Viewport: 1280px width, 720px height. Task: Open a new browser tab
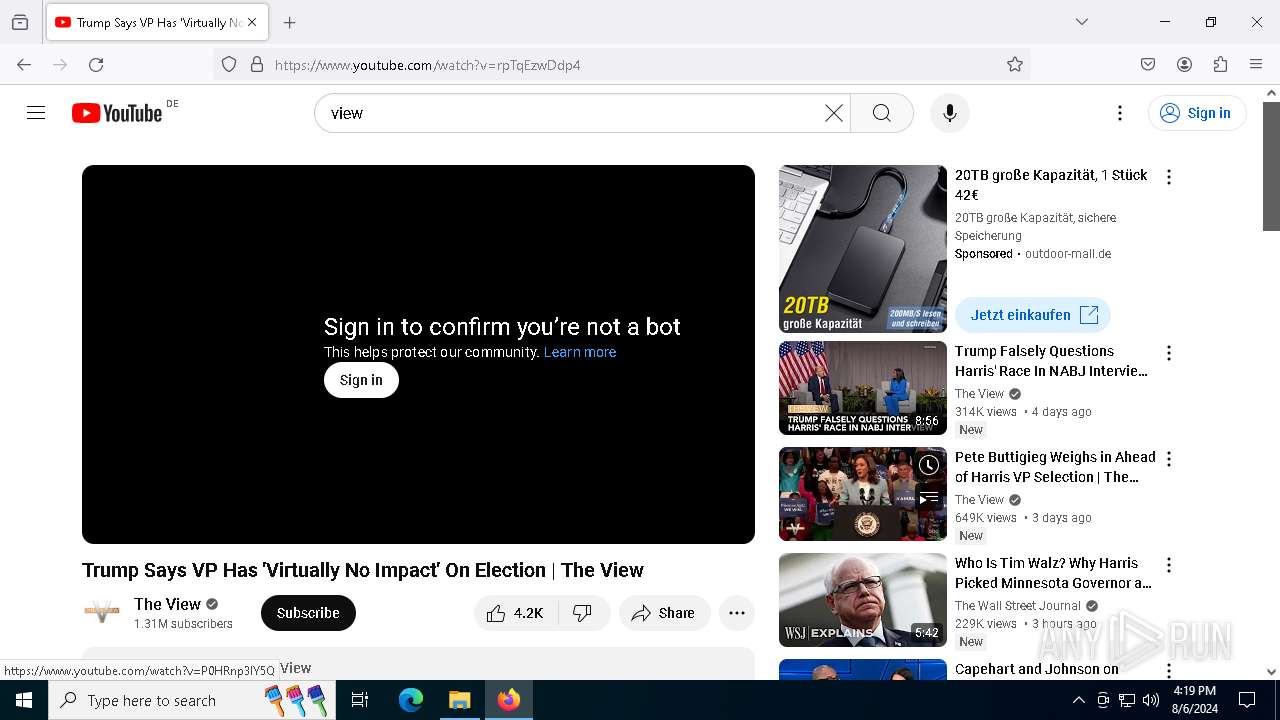(290, 22)
